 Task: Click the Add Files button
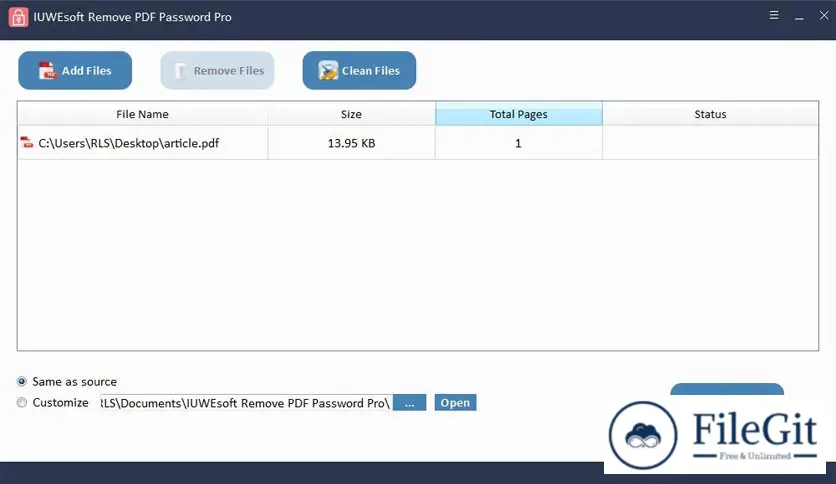[x=75, y=70]
